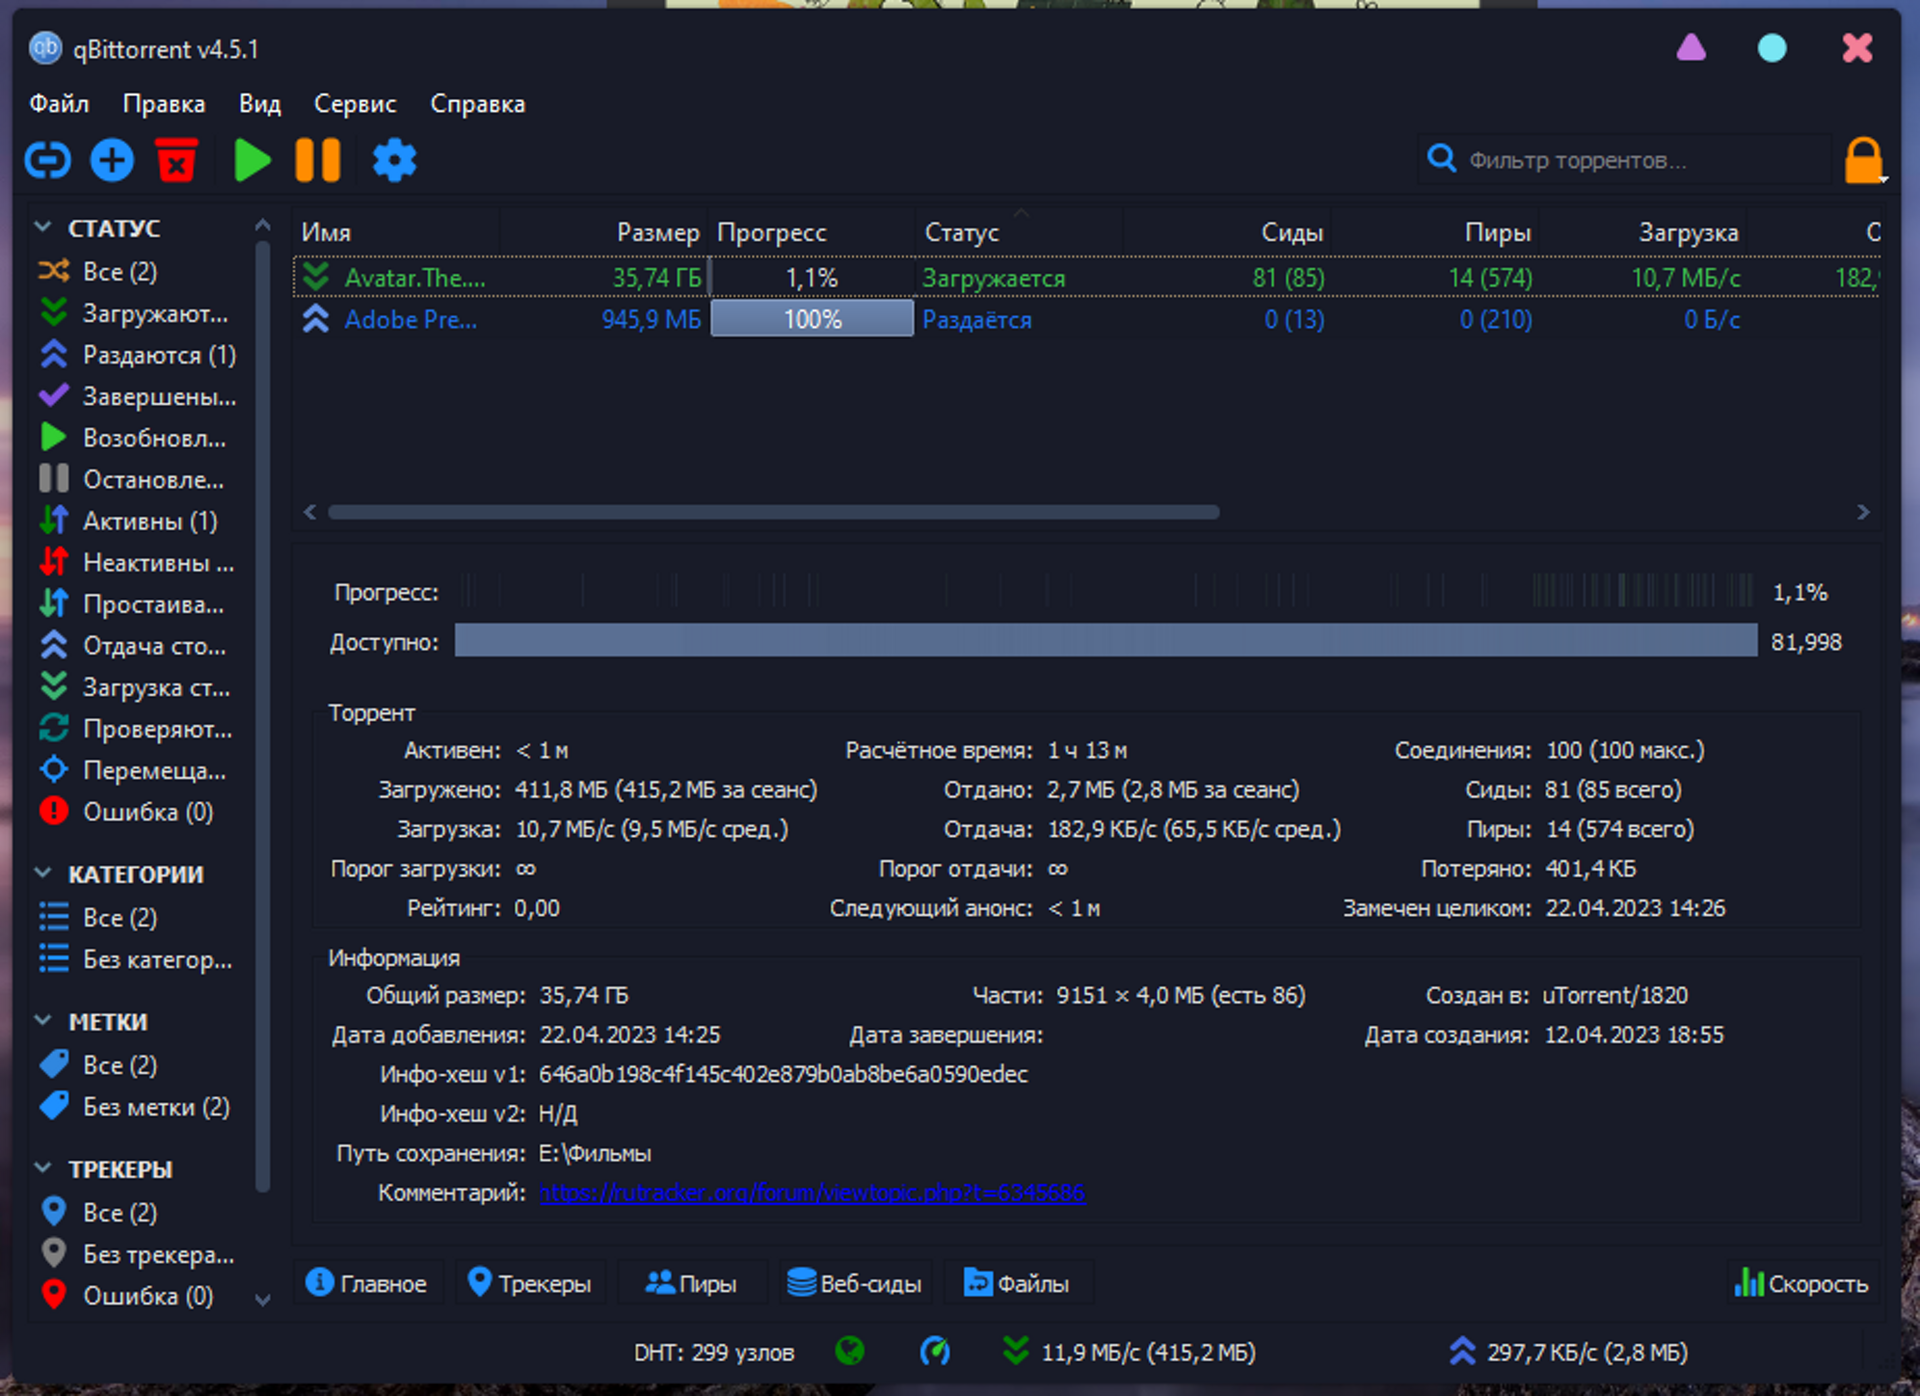Collapse the СТАТУС sidebar section
Image resolution: width=1920 pixels, height=1396 pixels.
[x=43, y=228]
